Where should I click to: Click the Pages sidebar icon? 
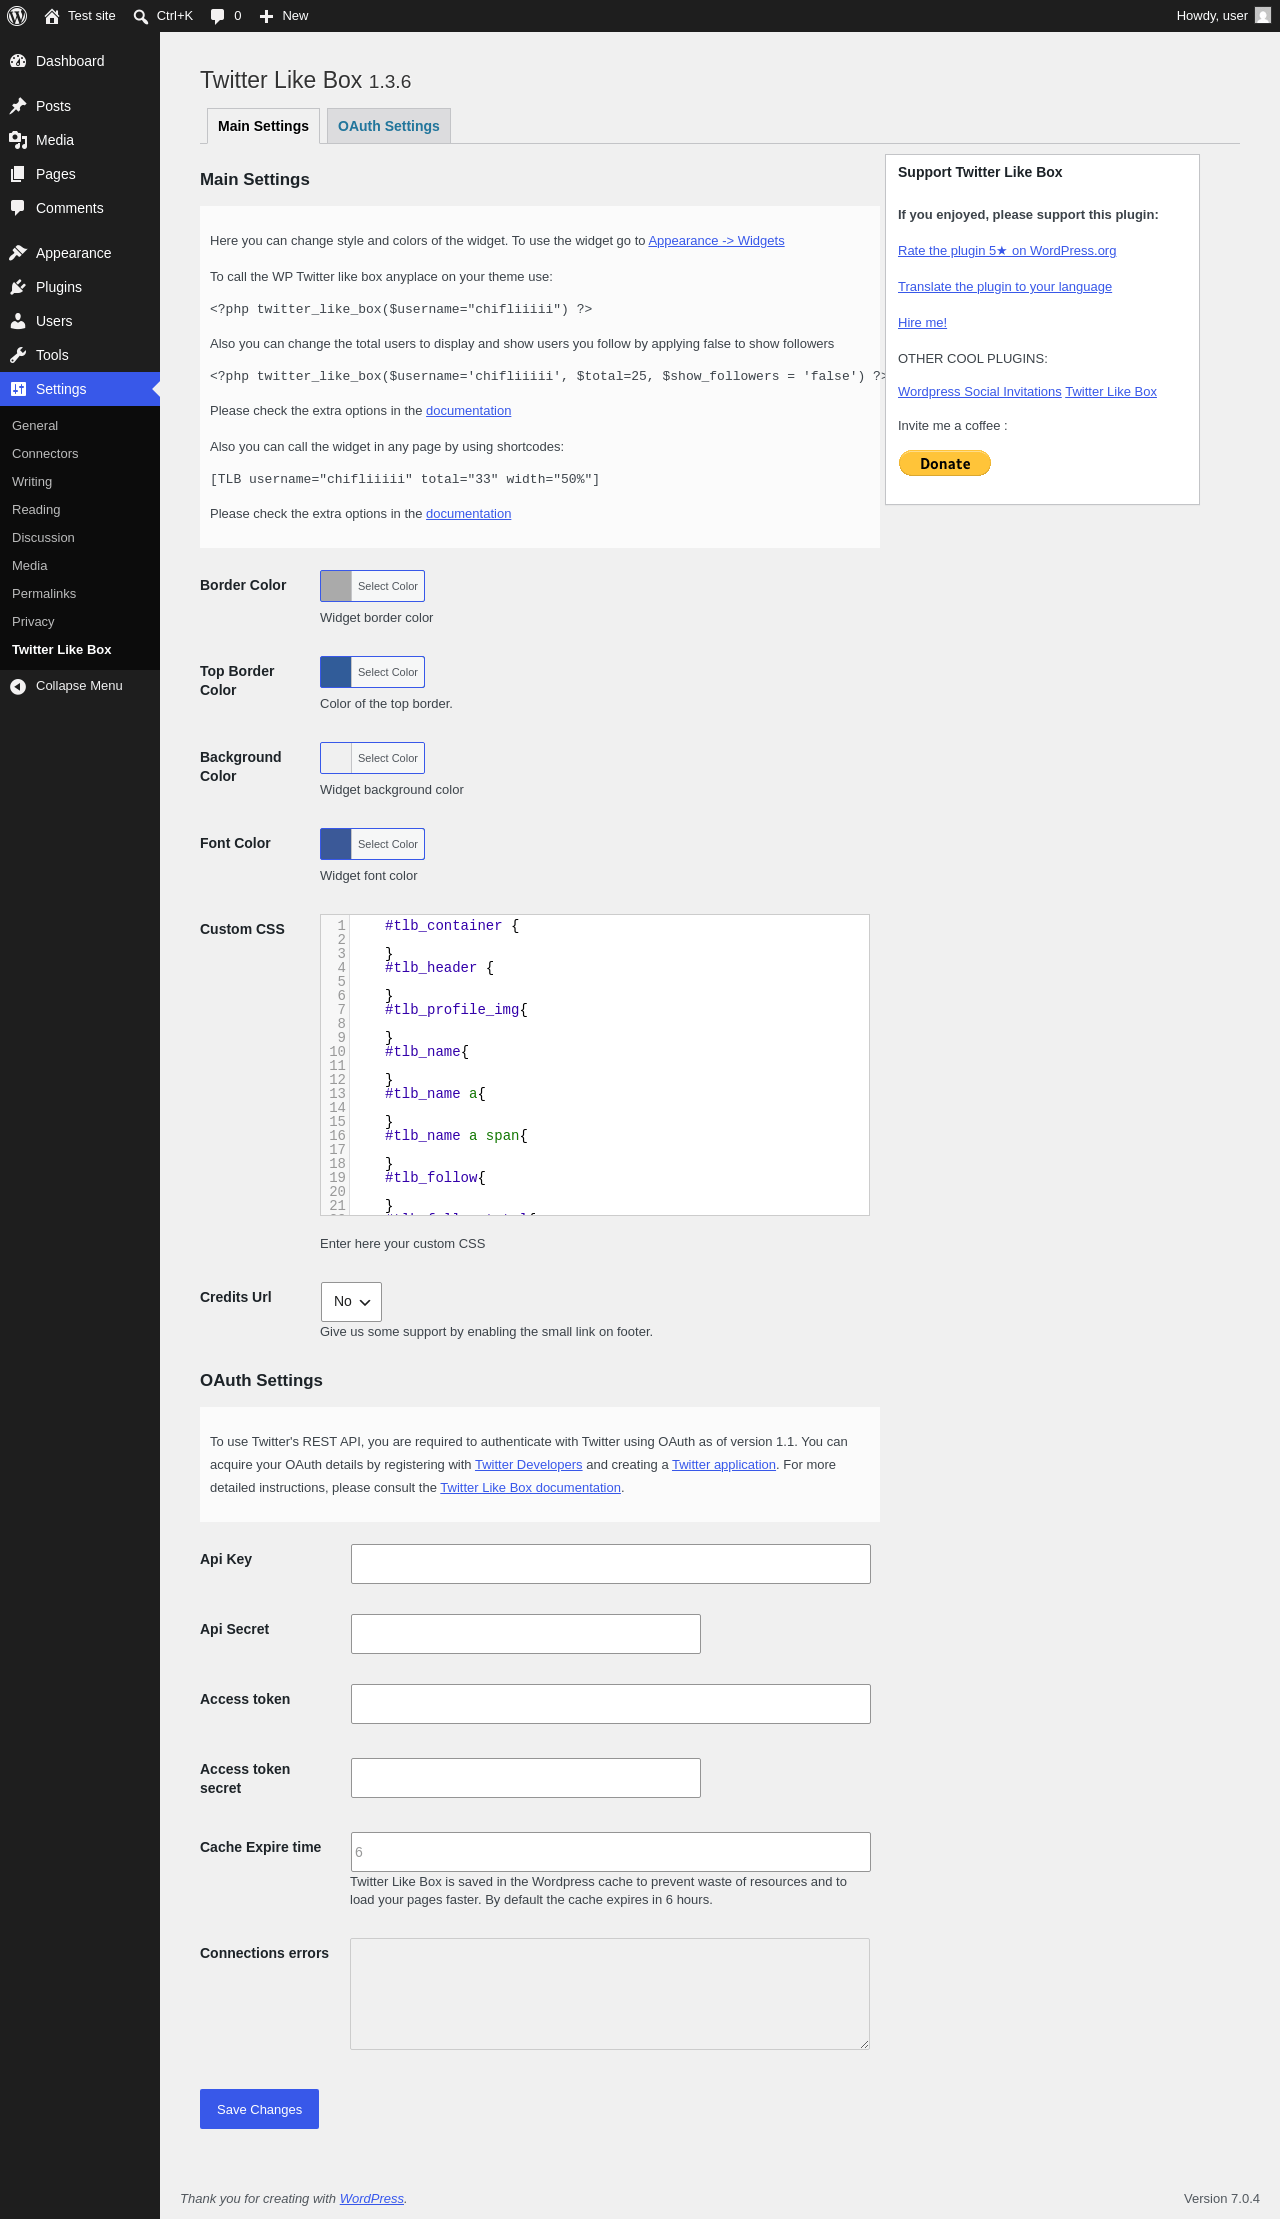pyautogui.click(x=18, y=174)
